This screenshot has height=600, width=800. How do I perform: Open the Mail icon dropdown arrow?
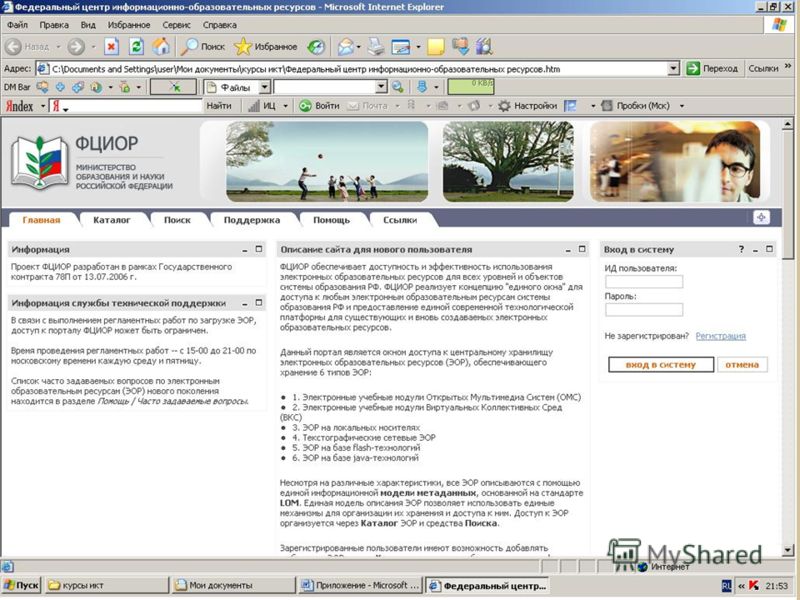pyautogui.click(x=359, y=47)
